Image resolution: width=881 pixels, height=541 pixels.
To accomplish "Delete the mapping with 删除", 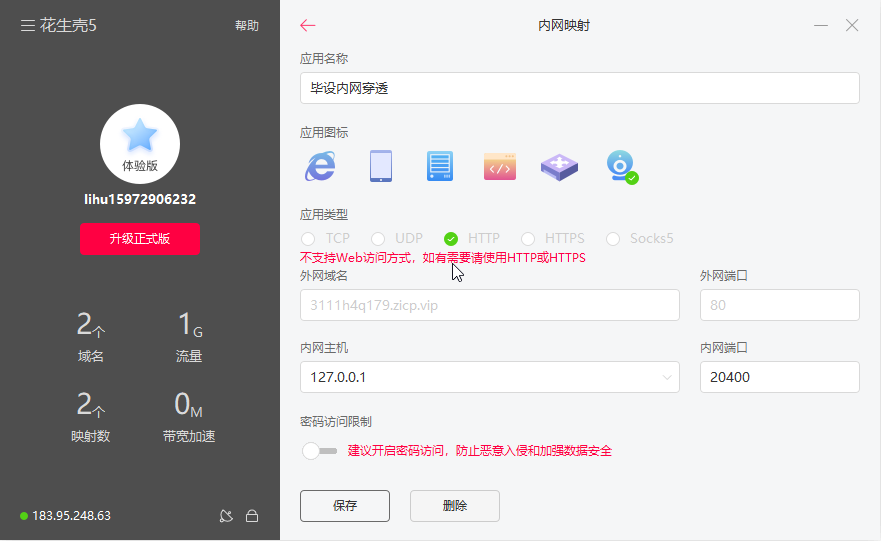I will pos(455,506).
